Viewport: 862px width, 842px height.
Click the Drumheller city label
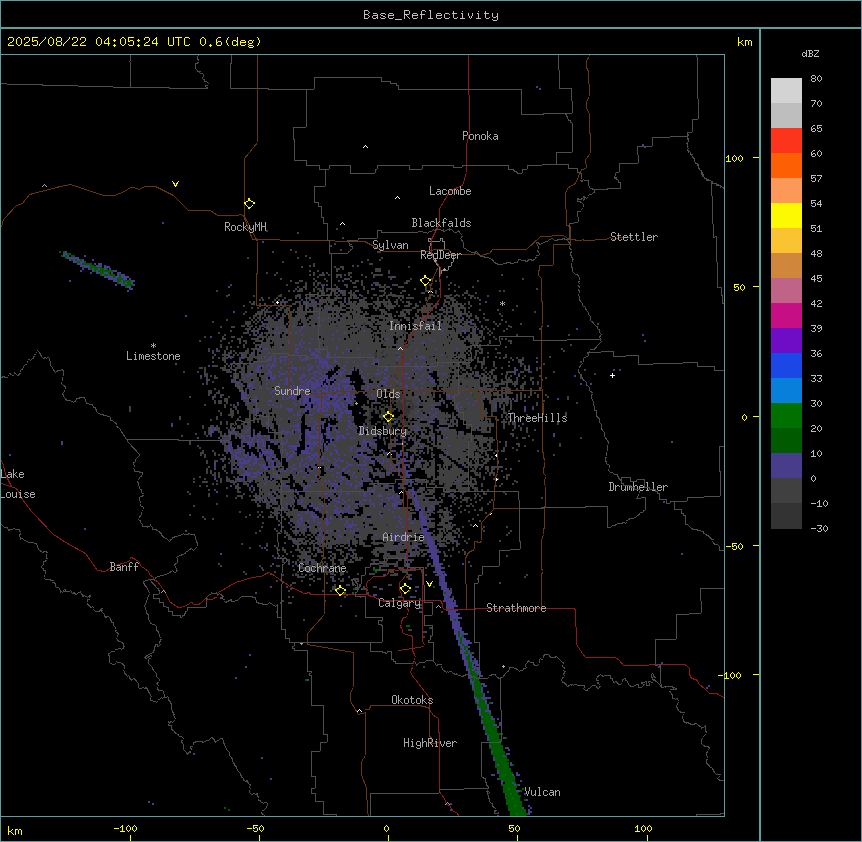[638, 487]
